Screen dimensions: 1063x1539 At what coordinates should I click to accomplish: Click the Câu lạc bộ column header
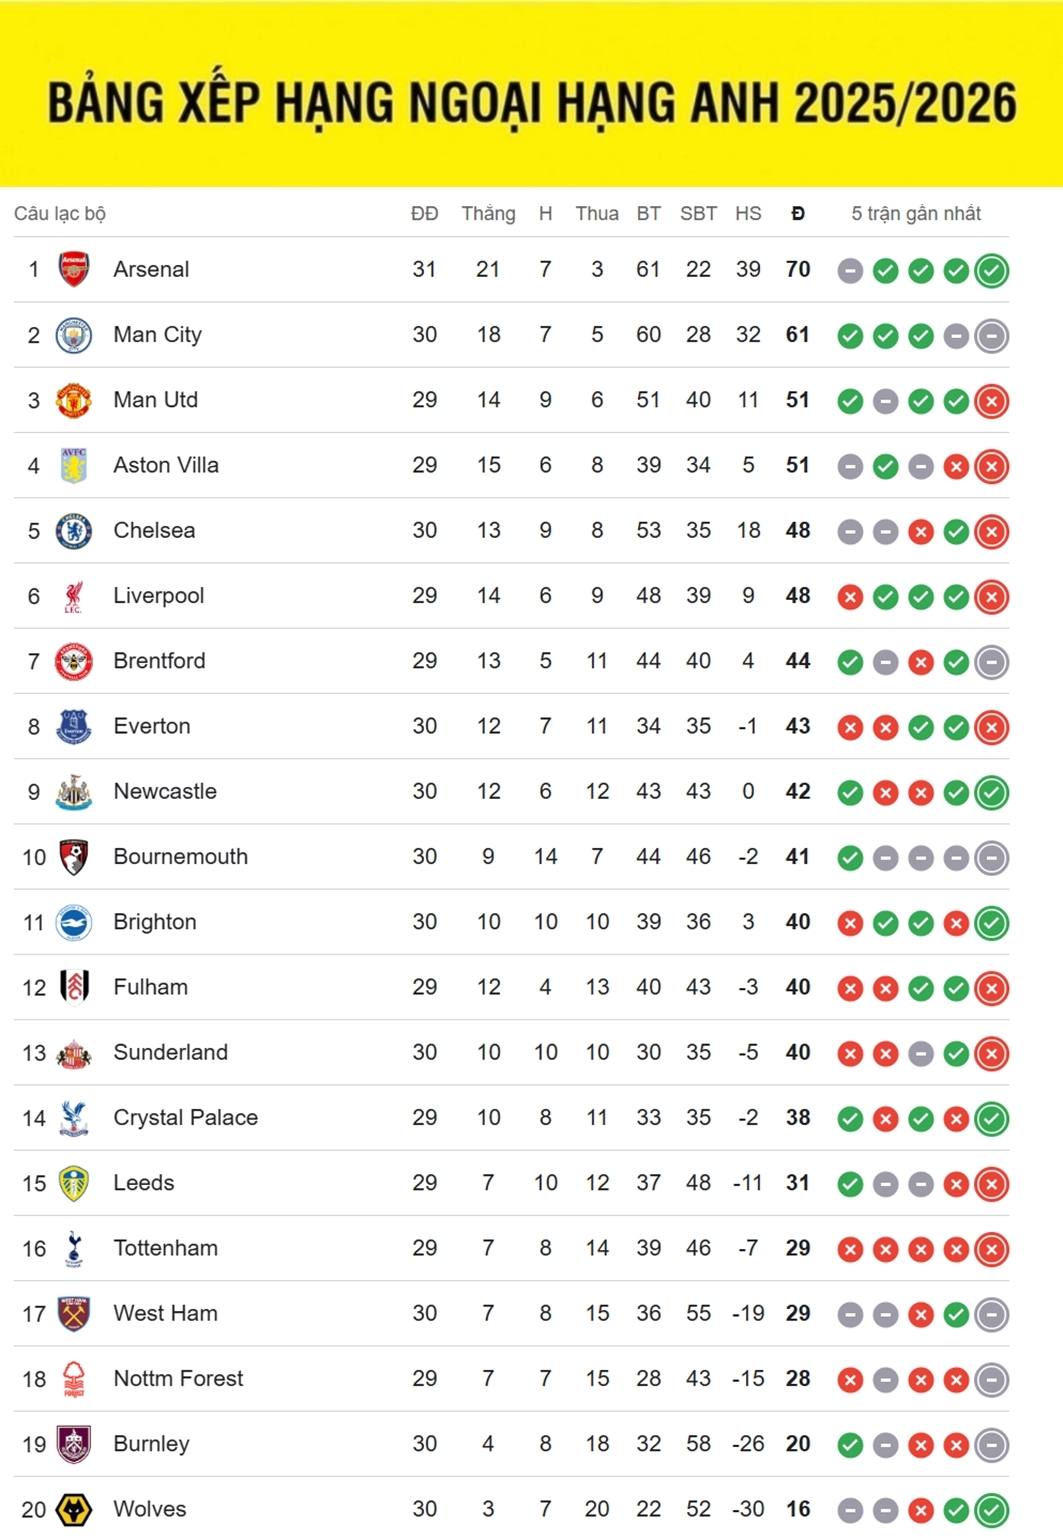[x=60, y=213]
